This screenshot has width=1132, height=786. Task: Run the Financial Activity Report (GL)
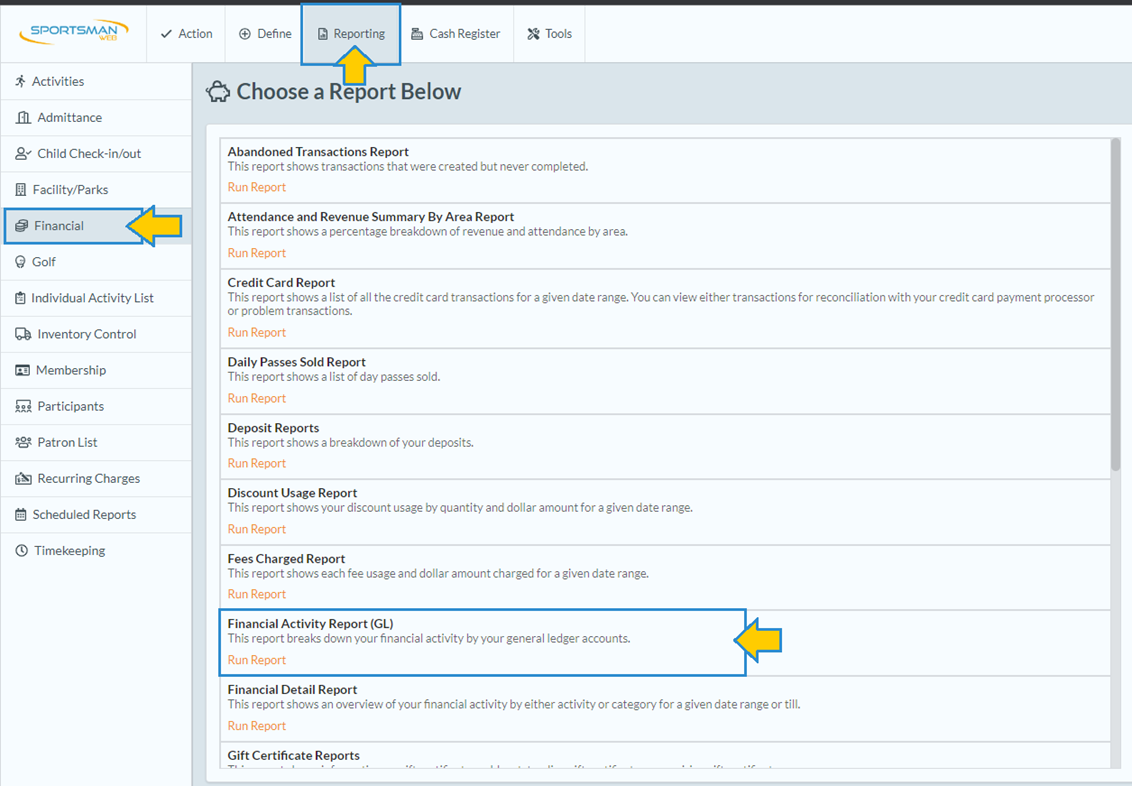click(x=256, y=660)
